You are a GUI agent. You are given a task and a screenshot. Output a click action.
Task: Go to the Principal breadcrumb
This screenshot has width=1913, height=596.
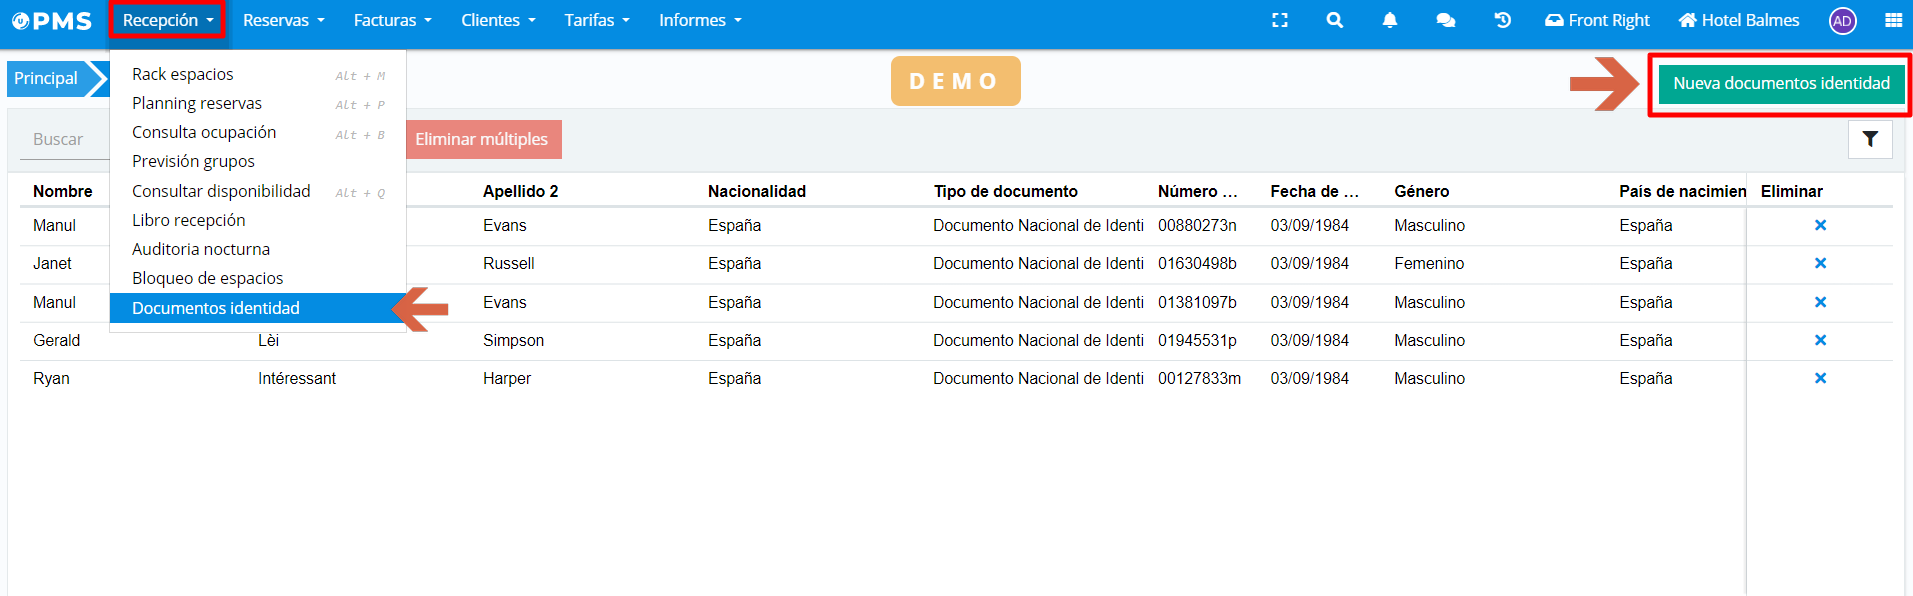click(46, 78)
